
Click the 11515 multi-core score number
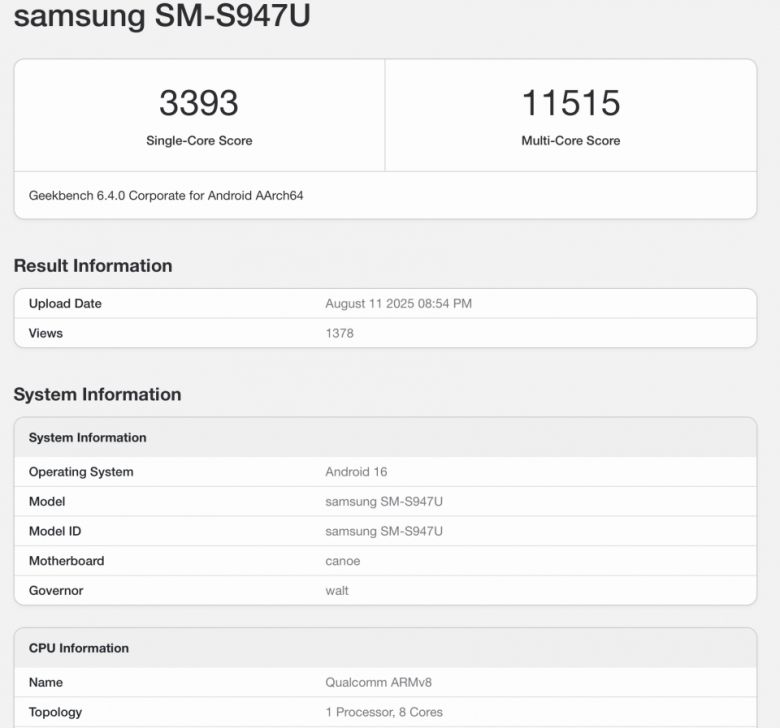point(570,103)
